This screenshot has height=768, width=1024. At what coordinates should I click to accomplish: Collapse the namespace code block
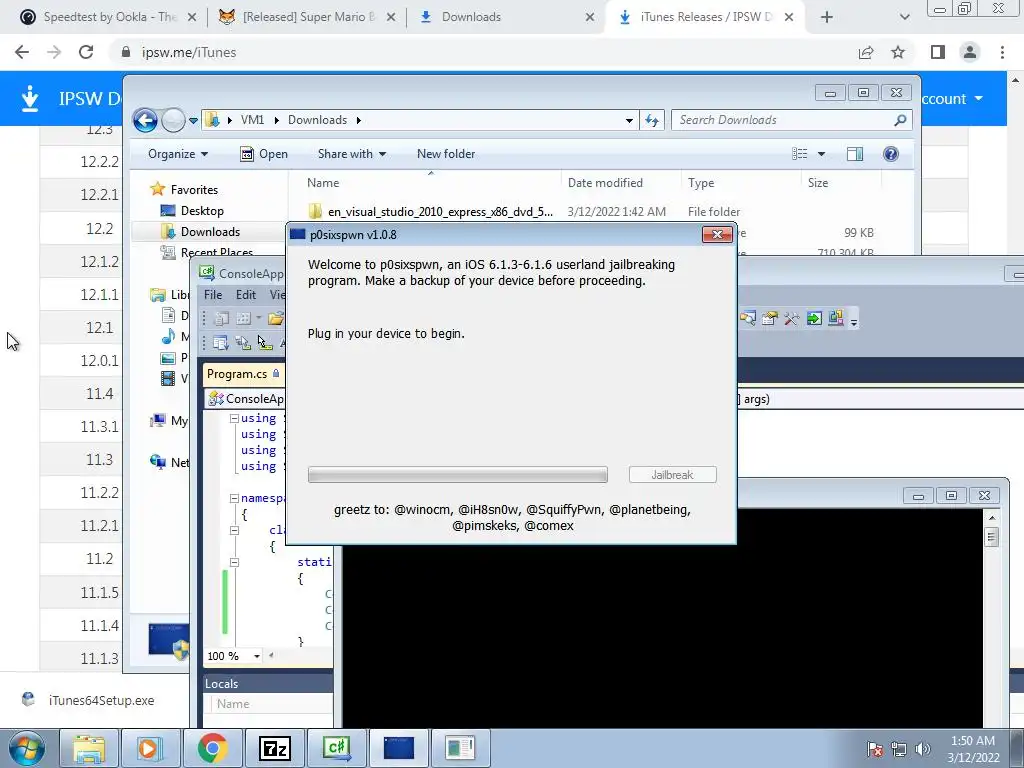(234, 498)
